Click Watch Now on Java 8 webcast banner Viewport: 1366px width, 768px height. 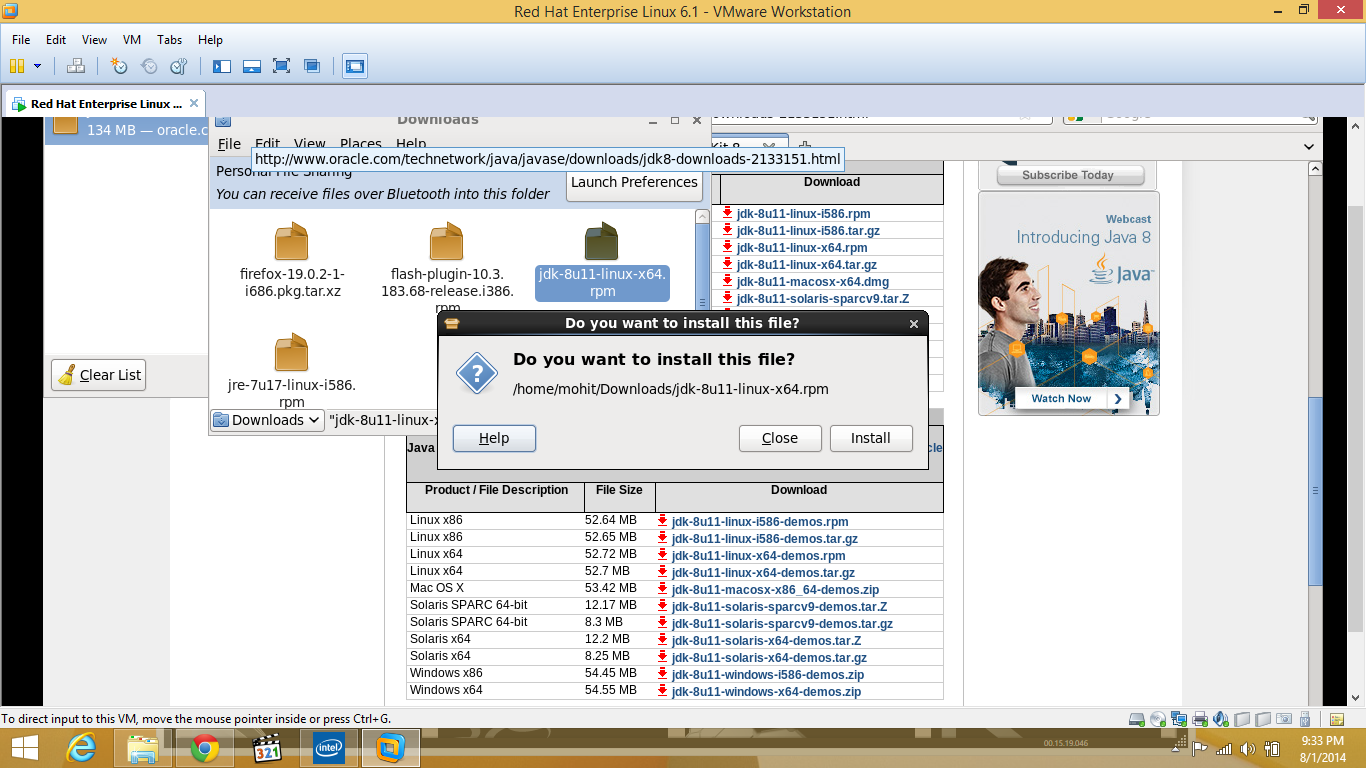tap(1072, 398)
